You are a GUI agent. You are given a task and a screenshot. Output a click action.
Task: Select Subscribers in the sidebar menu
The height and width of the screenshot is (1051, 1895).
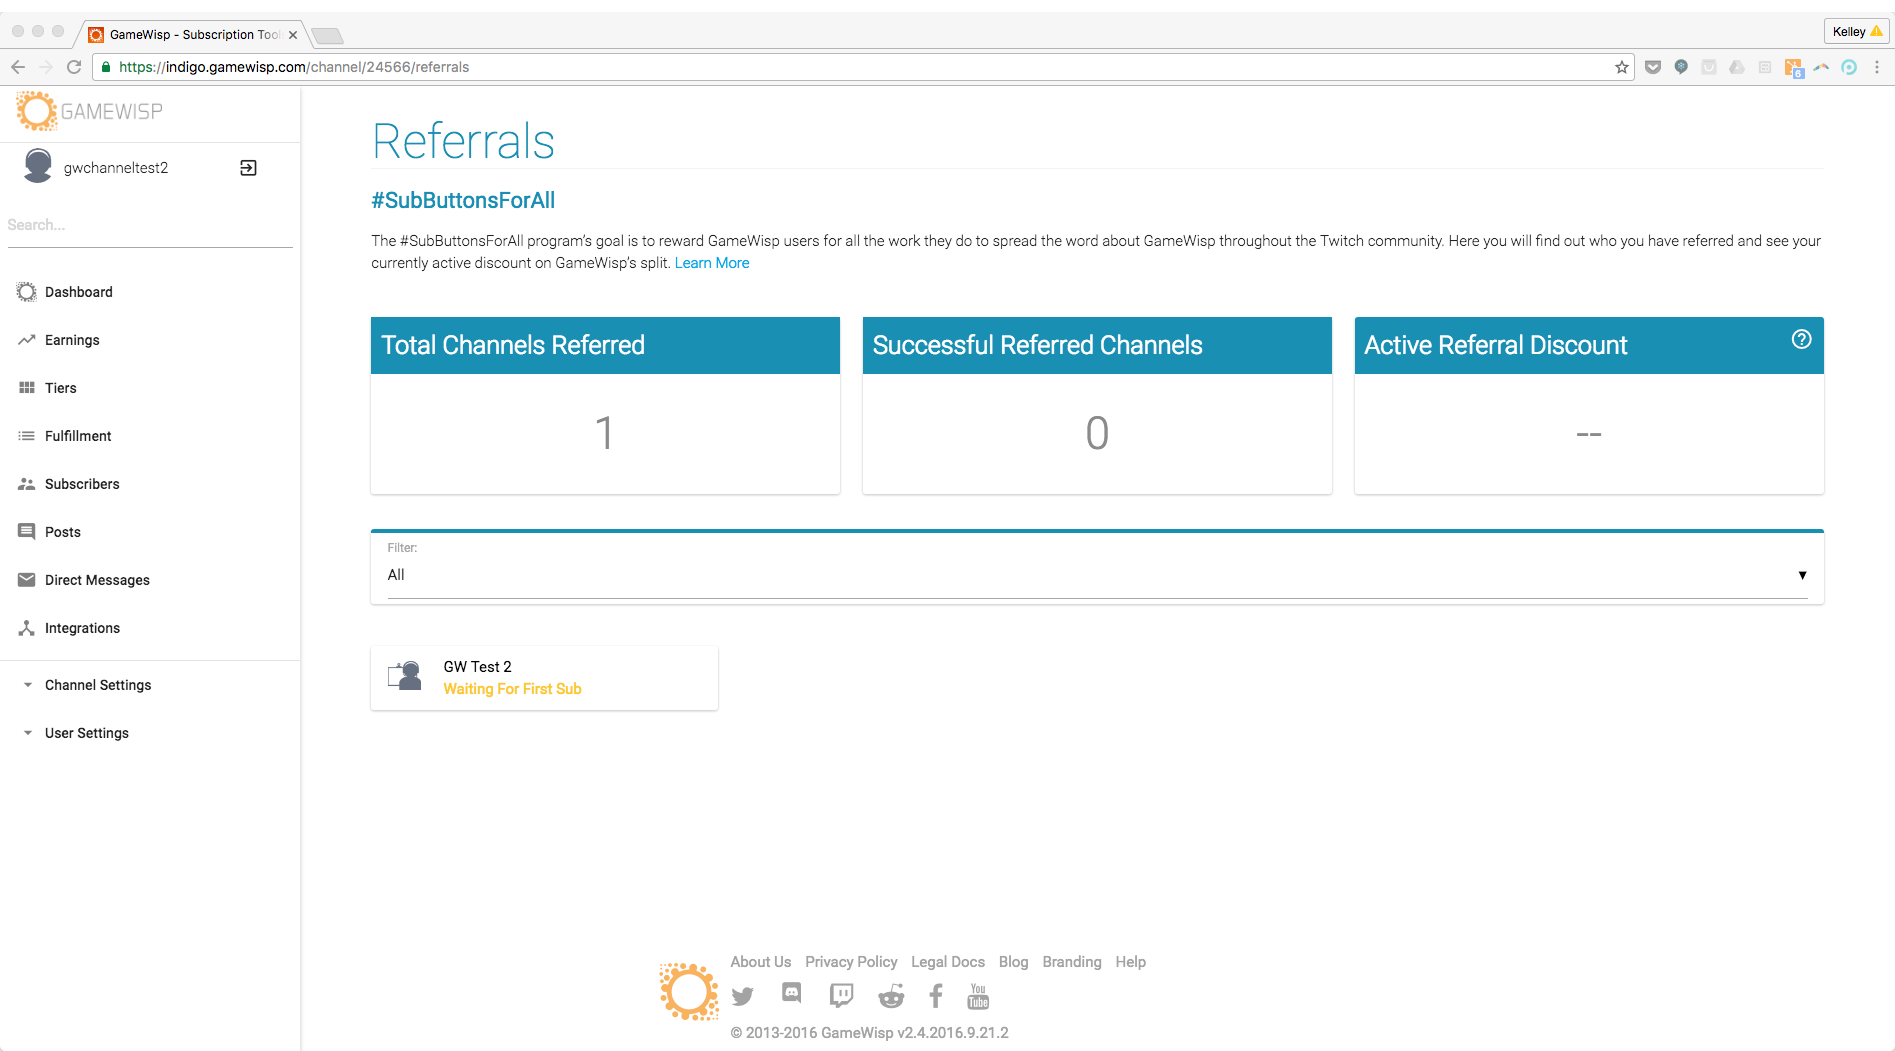pos(82,484)
